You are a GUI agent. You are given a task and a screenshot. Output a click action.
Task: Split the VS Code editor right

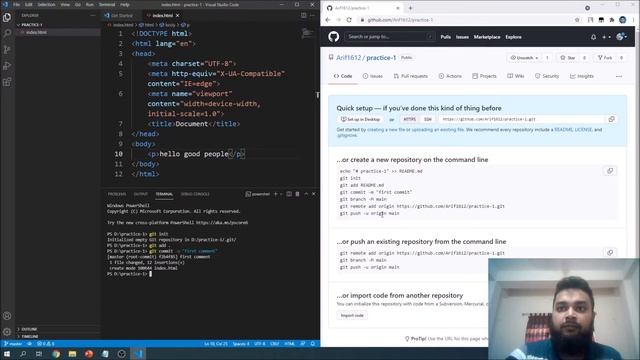point(304,16)
